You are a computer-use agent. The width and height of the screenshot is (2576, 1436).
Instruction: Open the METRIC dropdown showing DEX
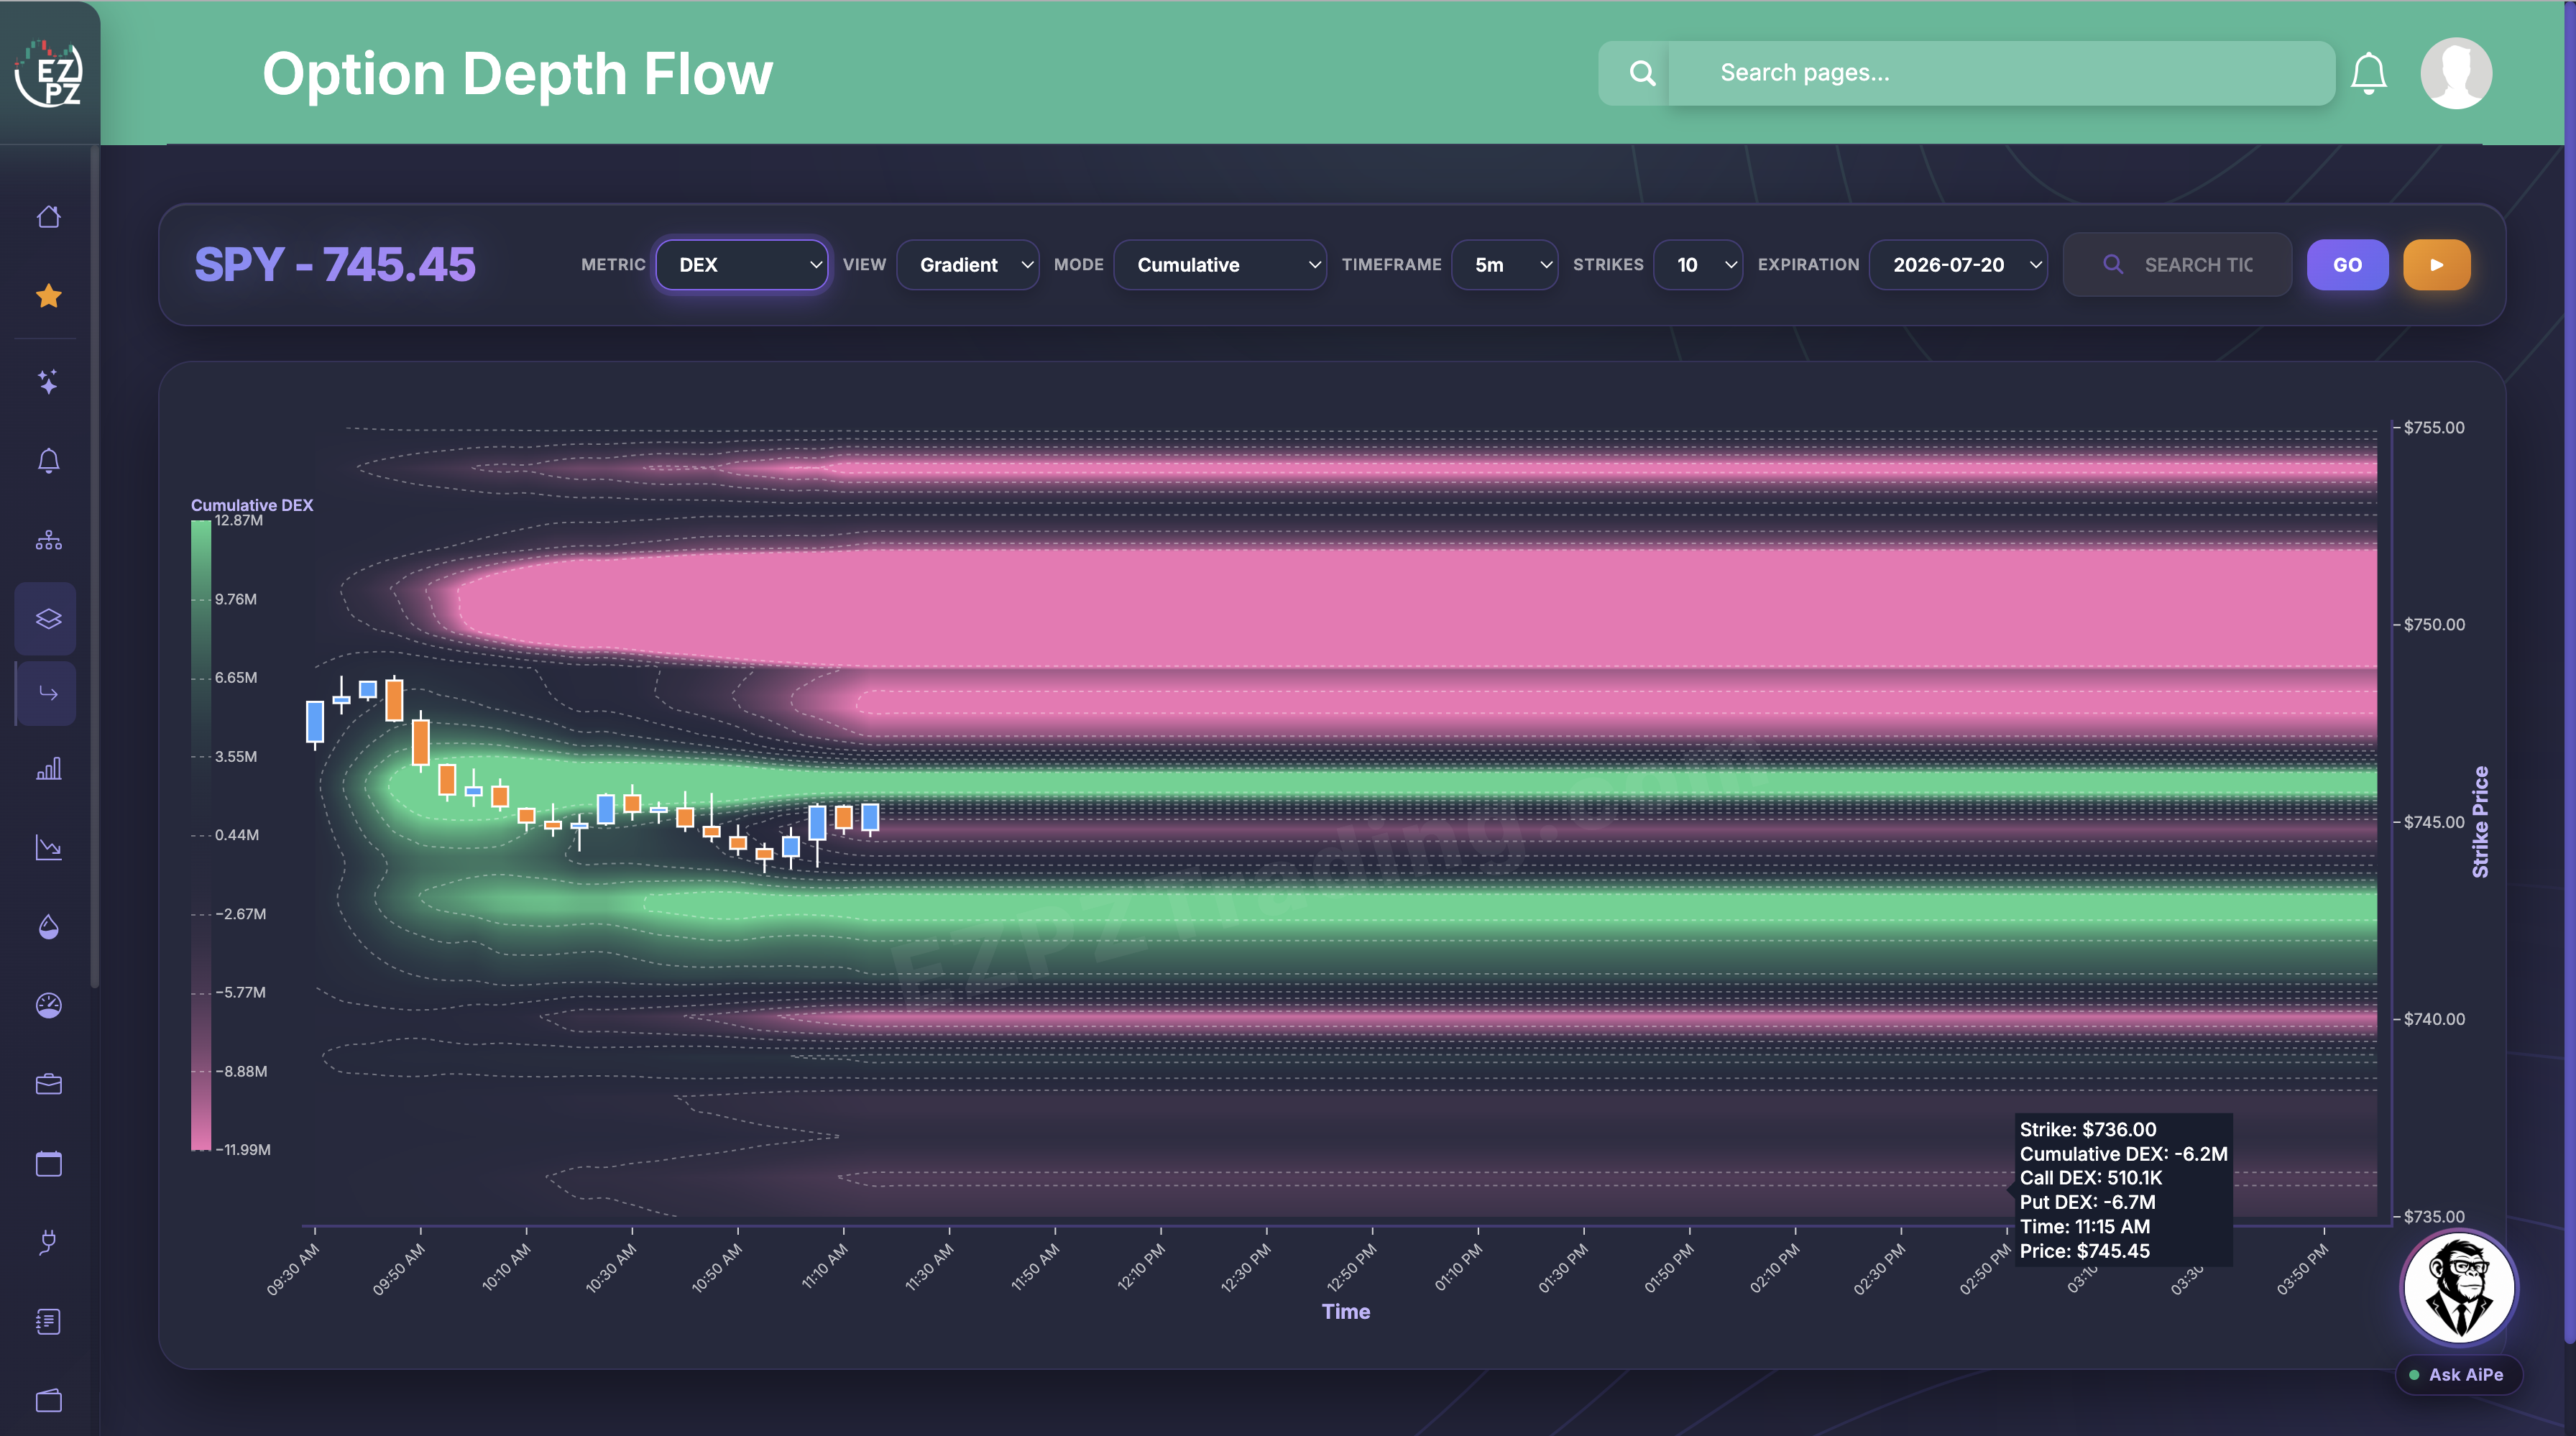click(x=741, y=264)
